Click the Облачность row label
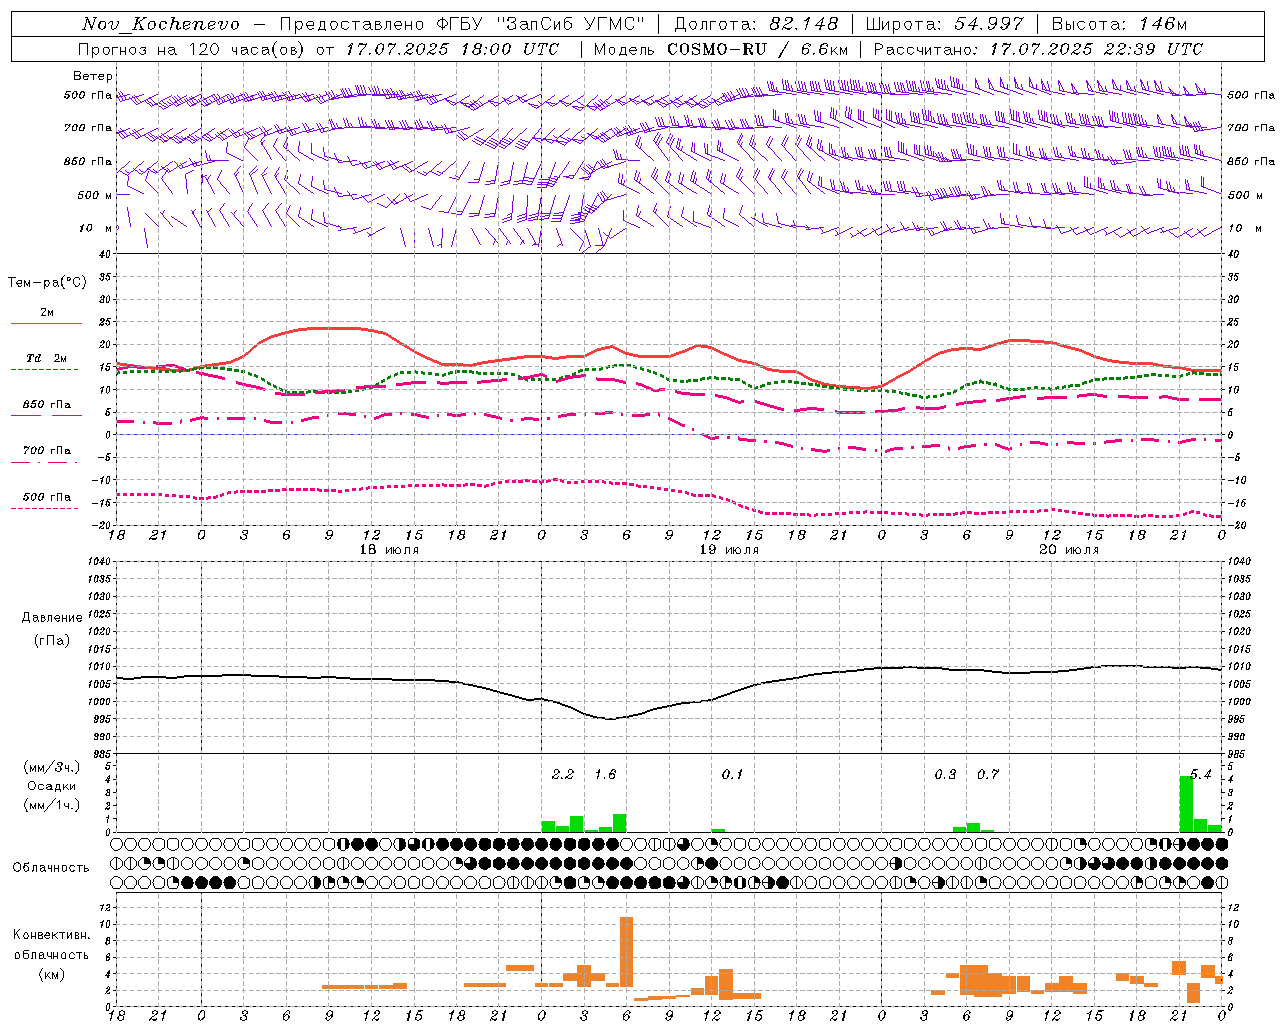 coord(50,868)
